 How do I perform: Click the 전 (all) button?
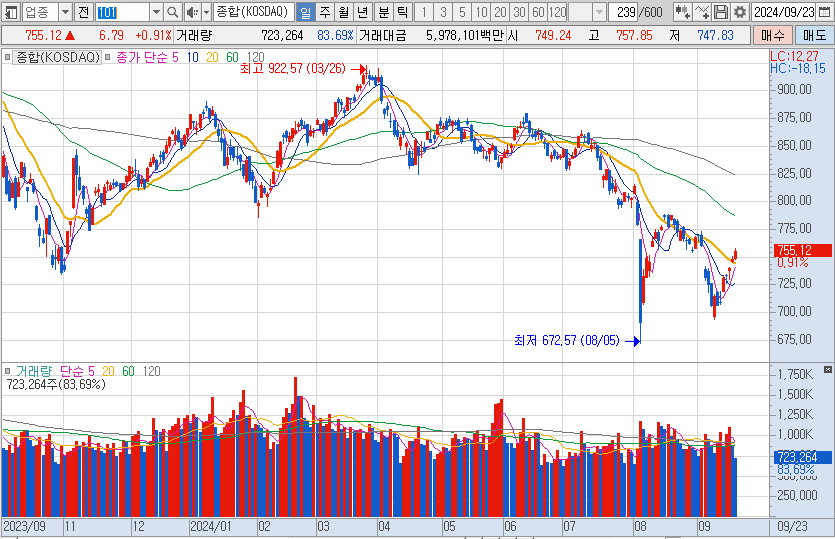point(83,12)
